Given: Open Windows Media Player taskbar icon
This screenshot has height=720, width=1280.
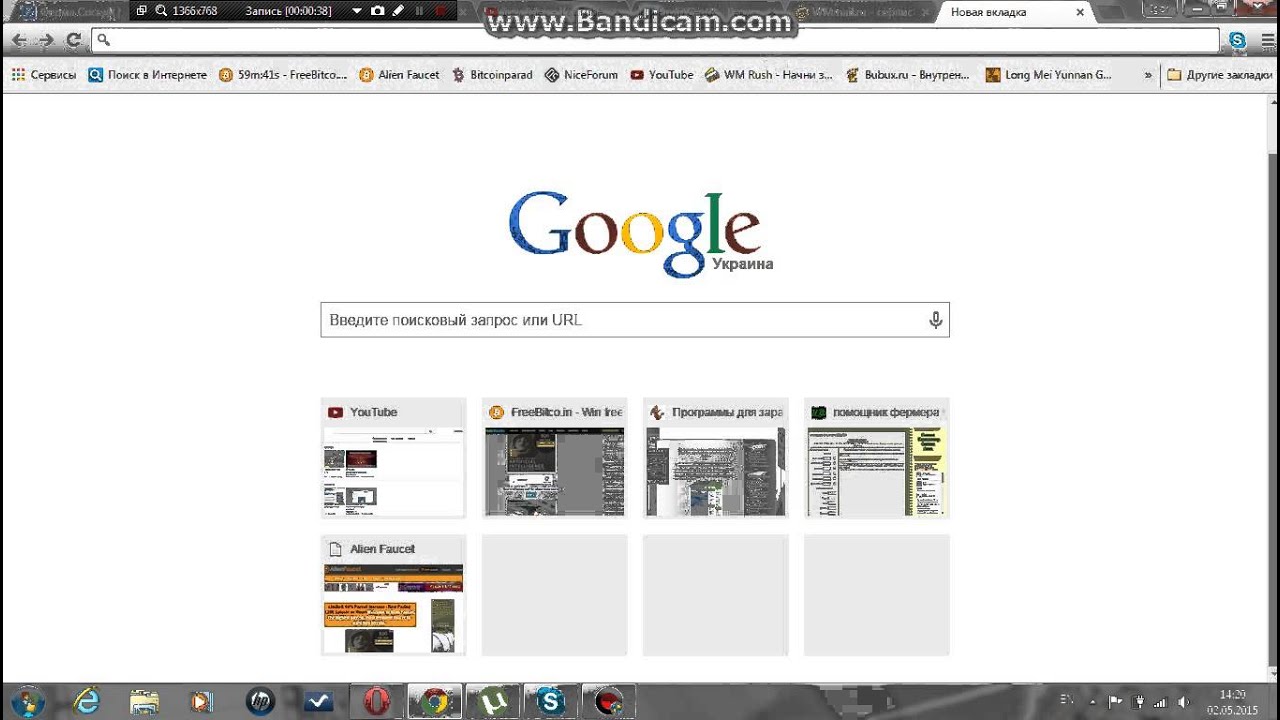Looking at the screenshot, I should 202,702.
